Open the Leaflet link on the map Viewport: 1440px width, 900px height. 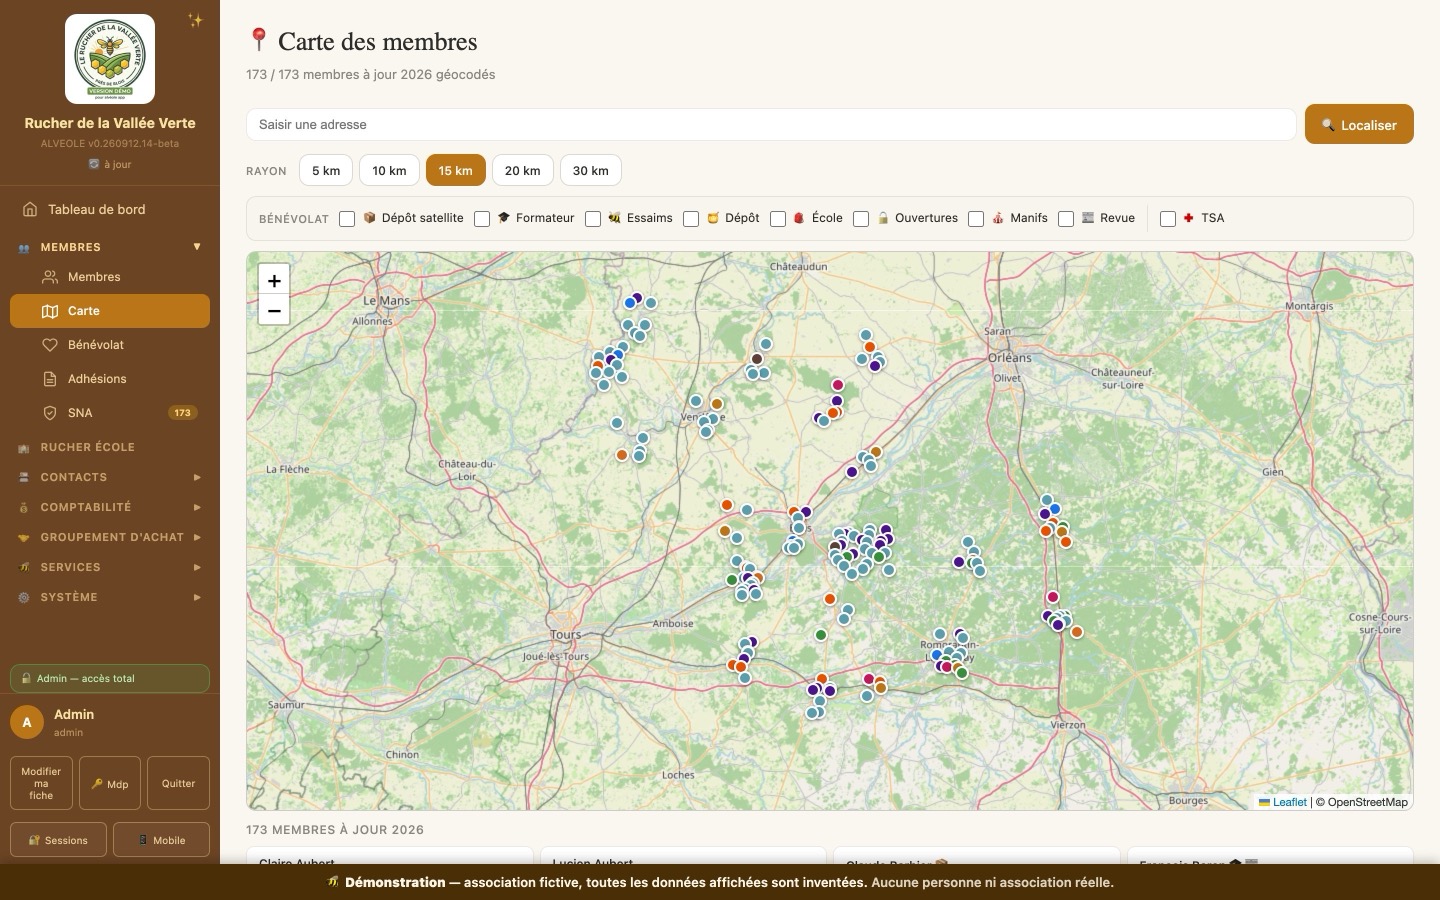click(1283, 802)
